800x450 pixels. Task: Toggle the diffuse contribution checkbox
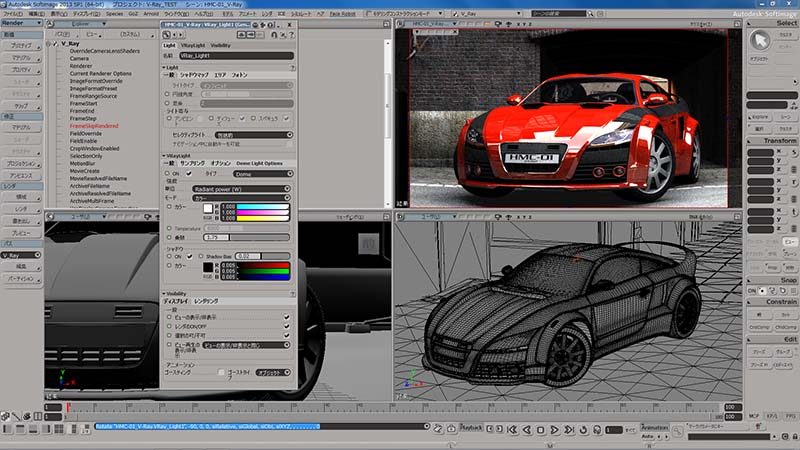pos(242,118)
